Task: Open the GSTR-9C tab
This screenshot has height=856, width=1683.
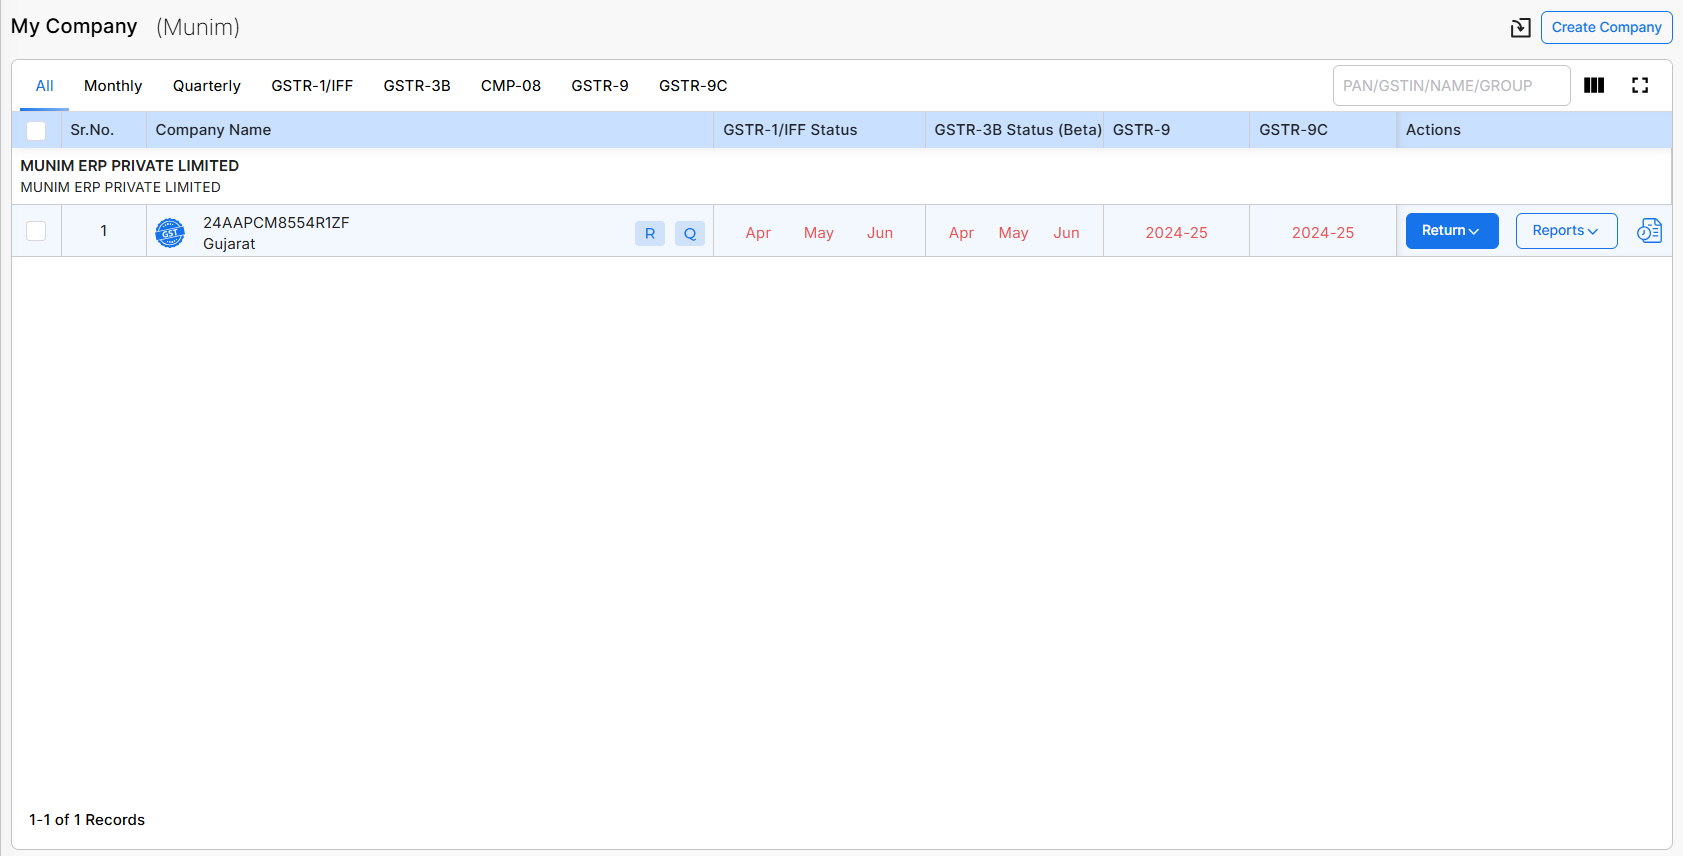Action: [x=693, y=86]
